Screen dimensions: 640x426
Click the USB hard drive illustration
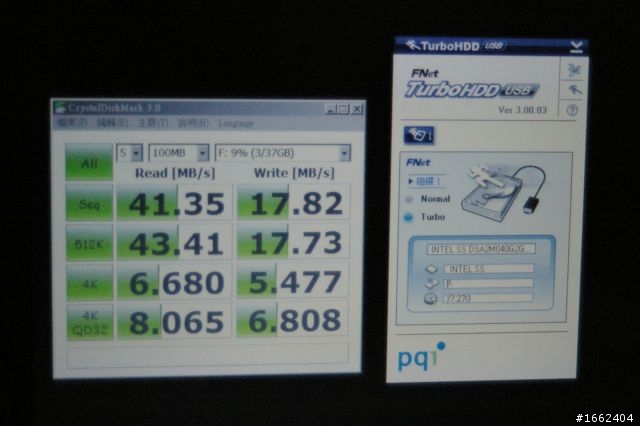click(504, 193)
